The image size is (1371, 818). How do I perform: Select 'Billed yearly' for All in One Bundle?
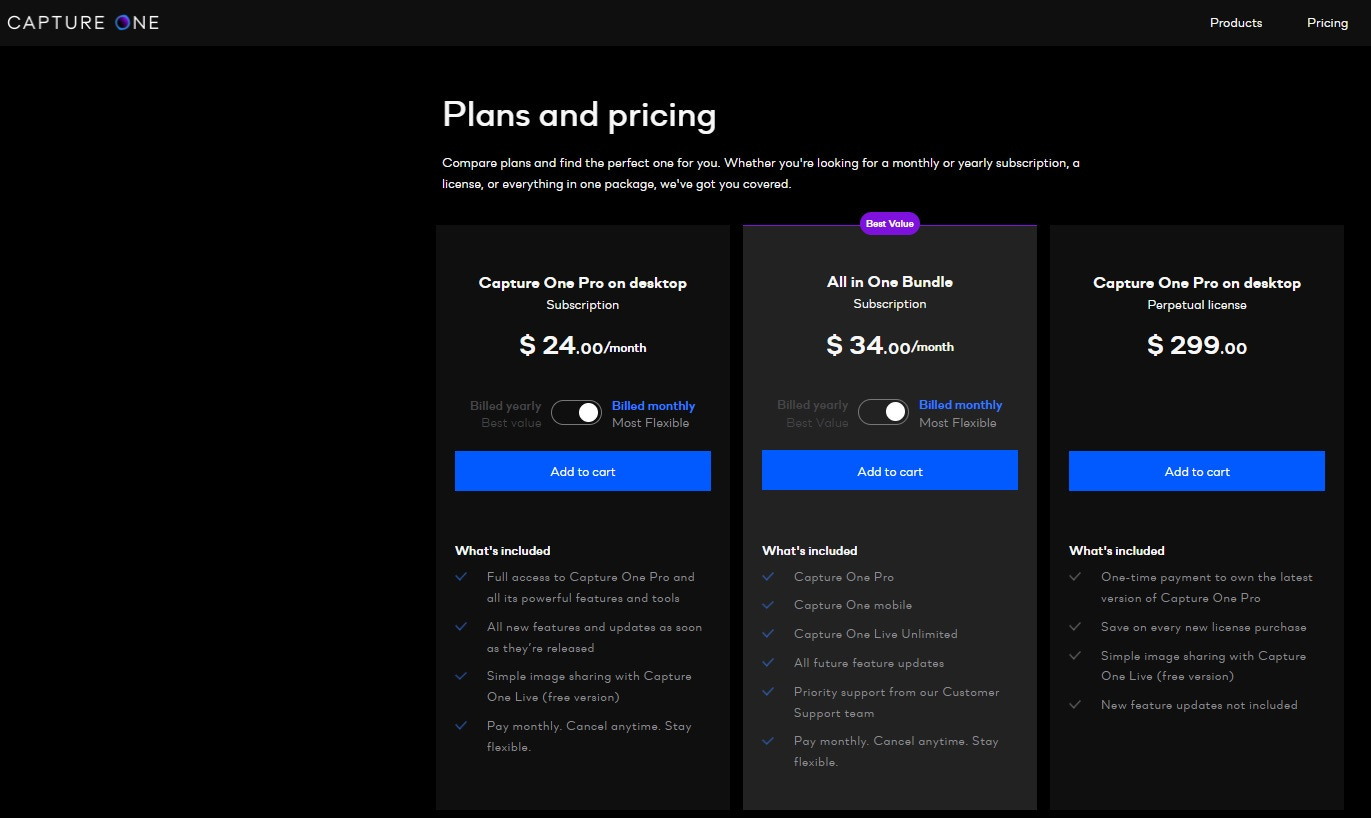812,405
